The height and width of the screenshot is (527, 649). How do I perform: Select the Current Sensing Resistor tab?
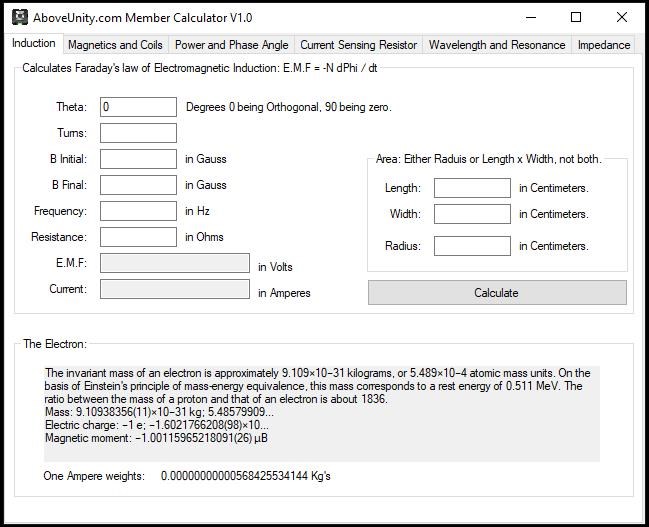point(358,45)
